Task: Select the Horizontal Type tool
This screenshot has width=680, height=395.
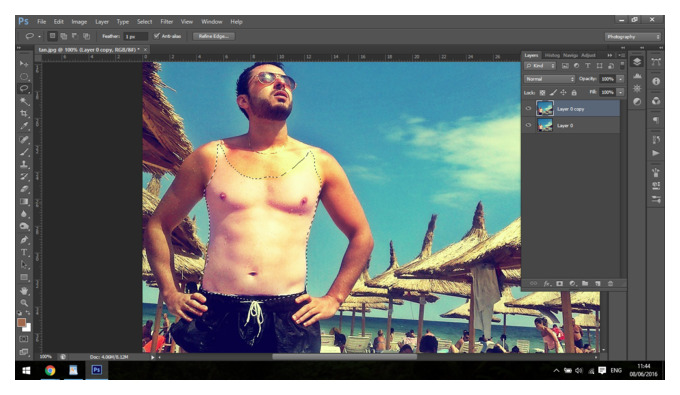Action: coord(23,252)
